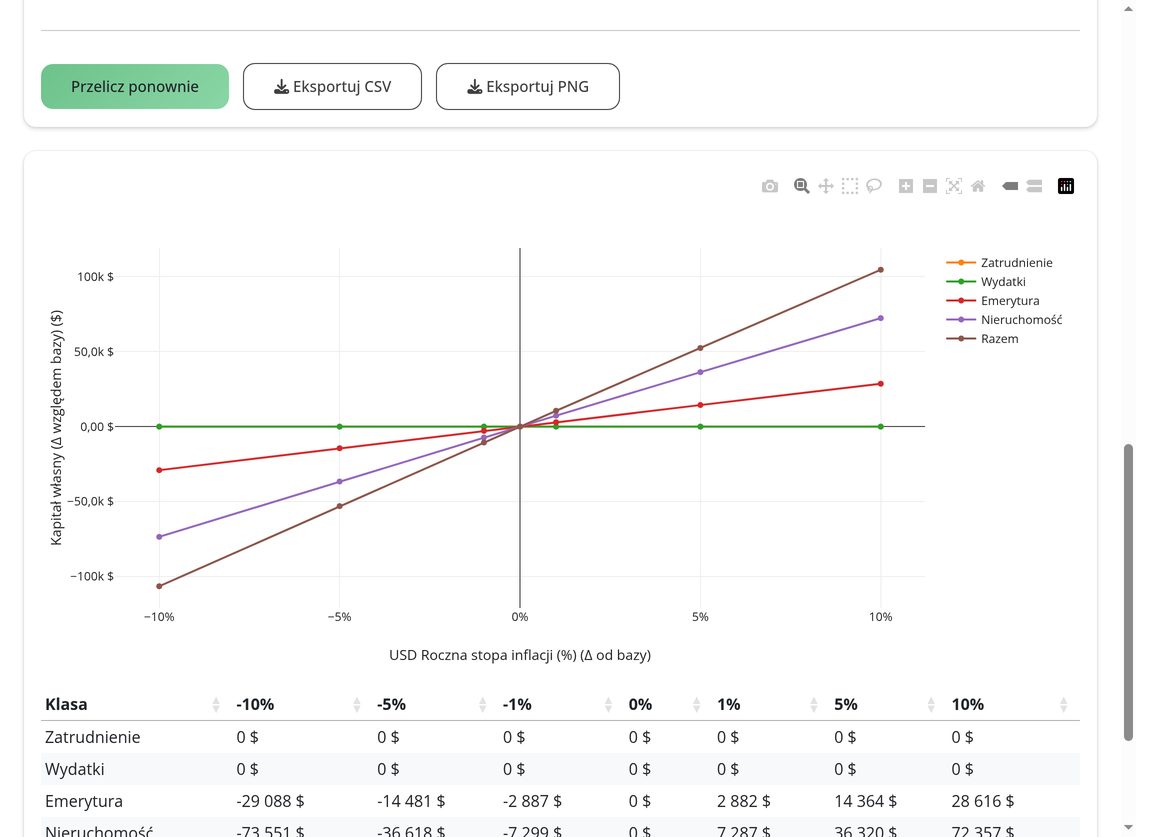
Task: Click the Przelicz ponownie button
Action: click(x=135, y=87)
